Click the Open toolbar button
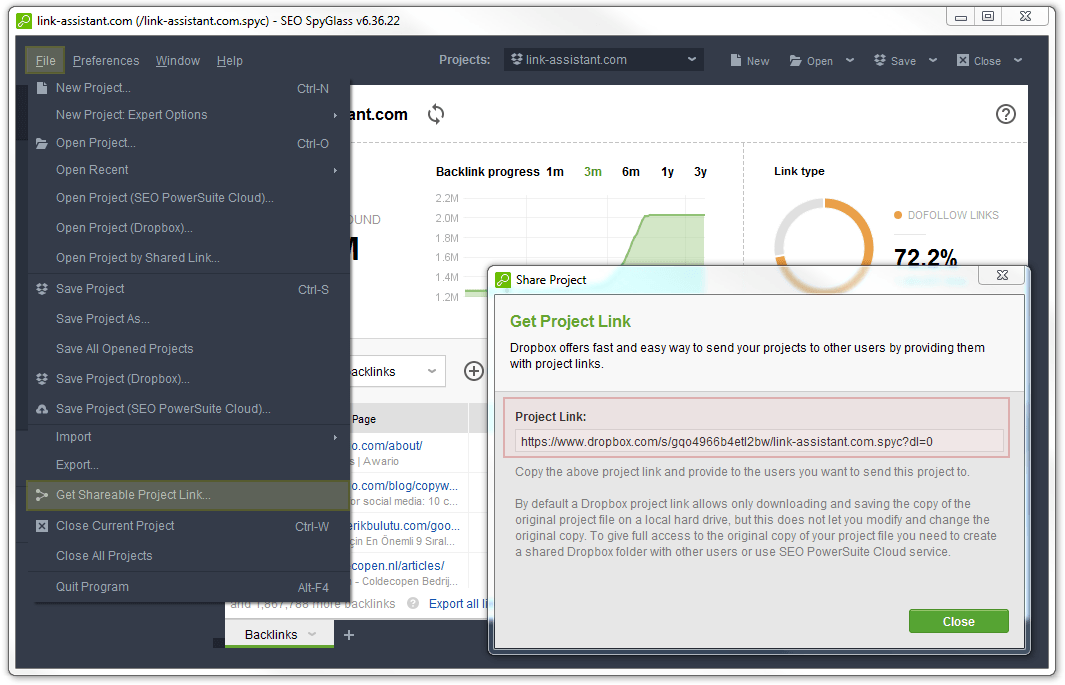The width and height of the screenshot is (1065, 685). pyautogui.click(x=811, y=60)
